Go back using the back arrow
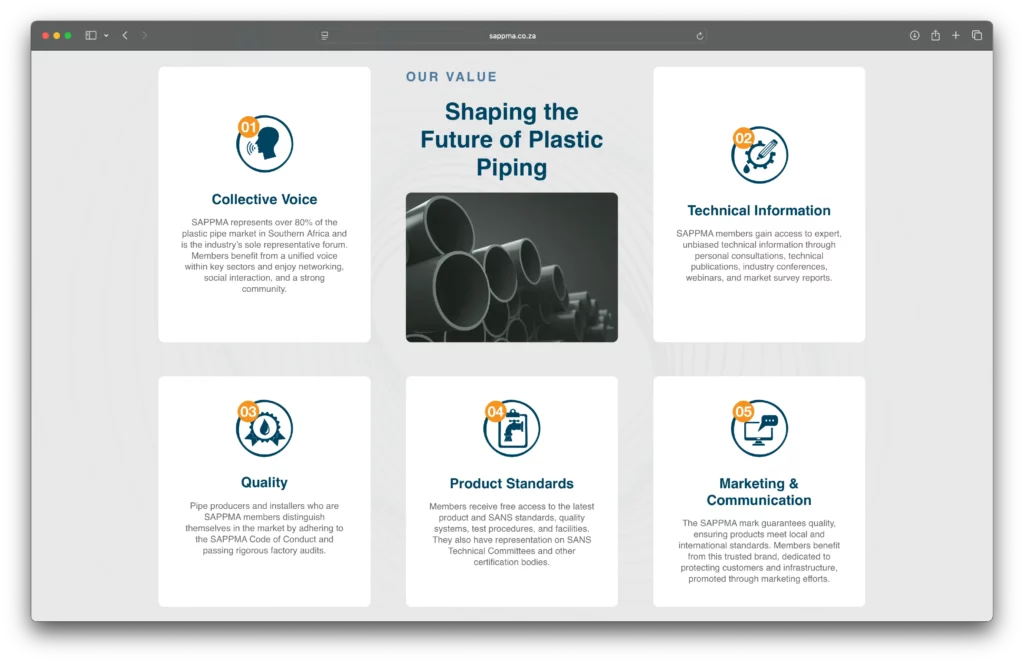This screenshot has width=1024, height=663. pos(125,36)
